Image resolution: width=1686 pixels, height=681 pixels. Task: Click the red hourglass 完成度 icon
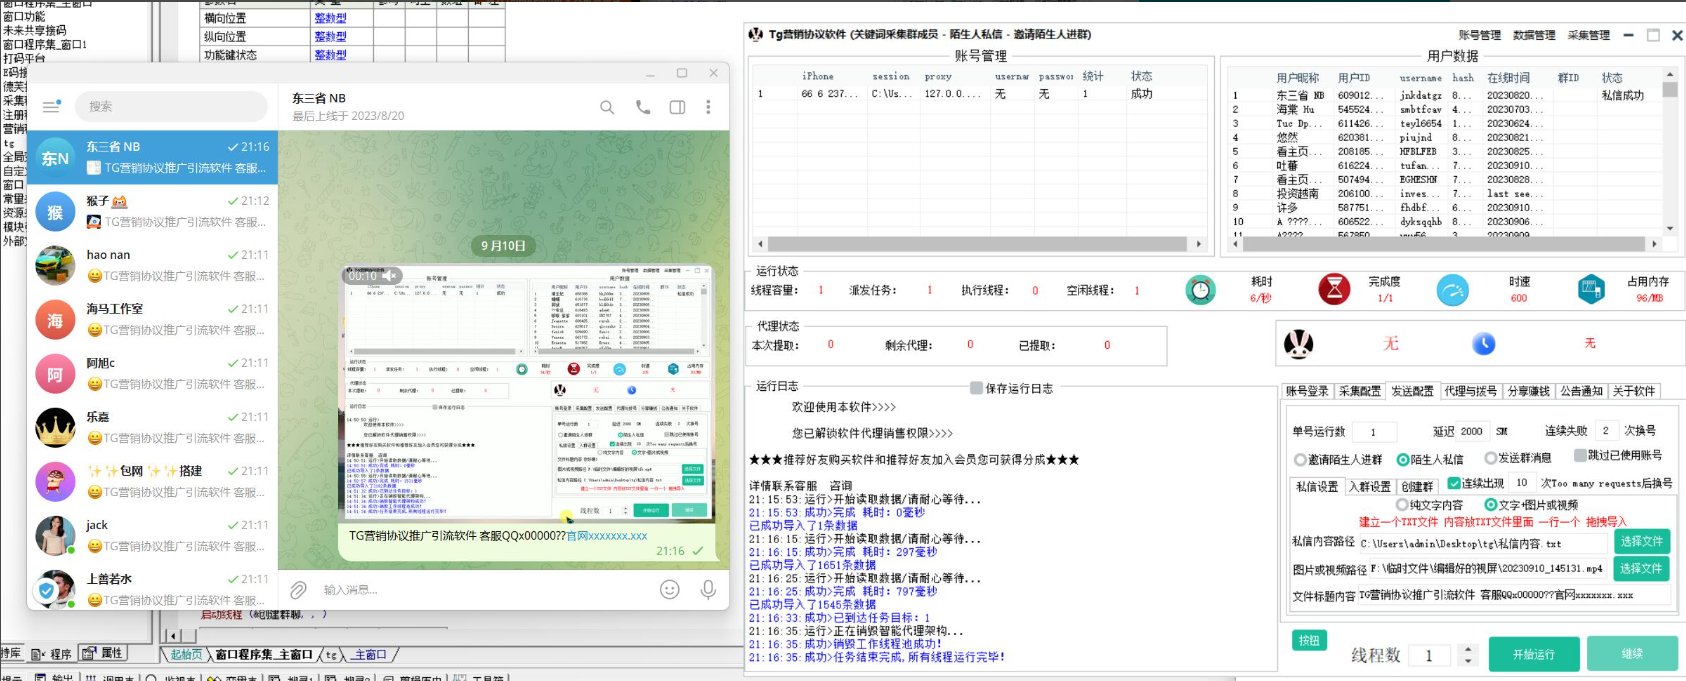(x=1334, y=290)
